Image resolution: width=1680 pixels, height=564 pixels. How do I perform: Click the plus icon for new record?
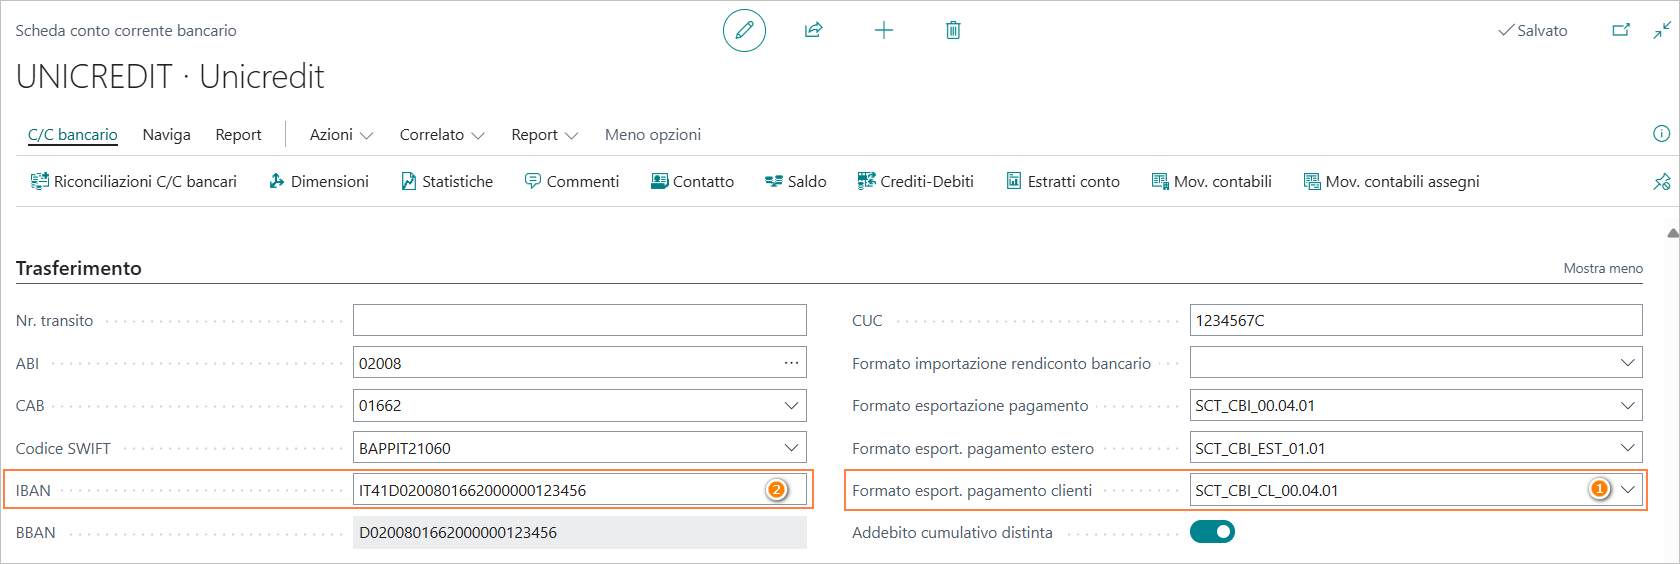tap(884, 31)
